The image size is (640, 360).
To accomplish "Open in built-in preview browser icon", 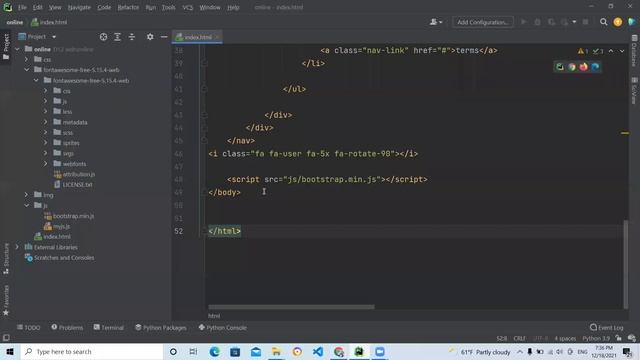I will 560,67.
